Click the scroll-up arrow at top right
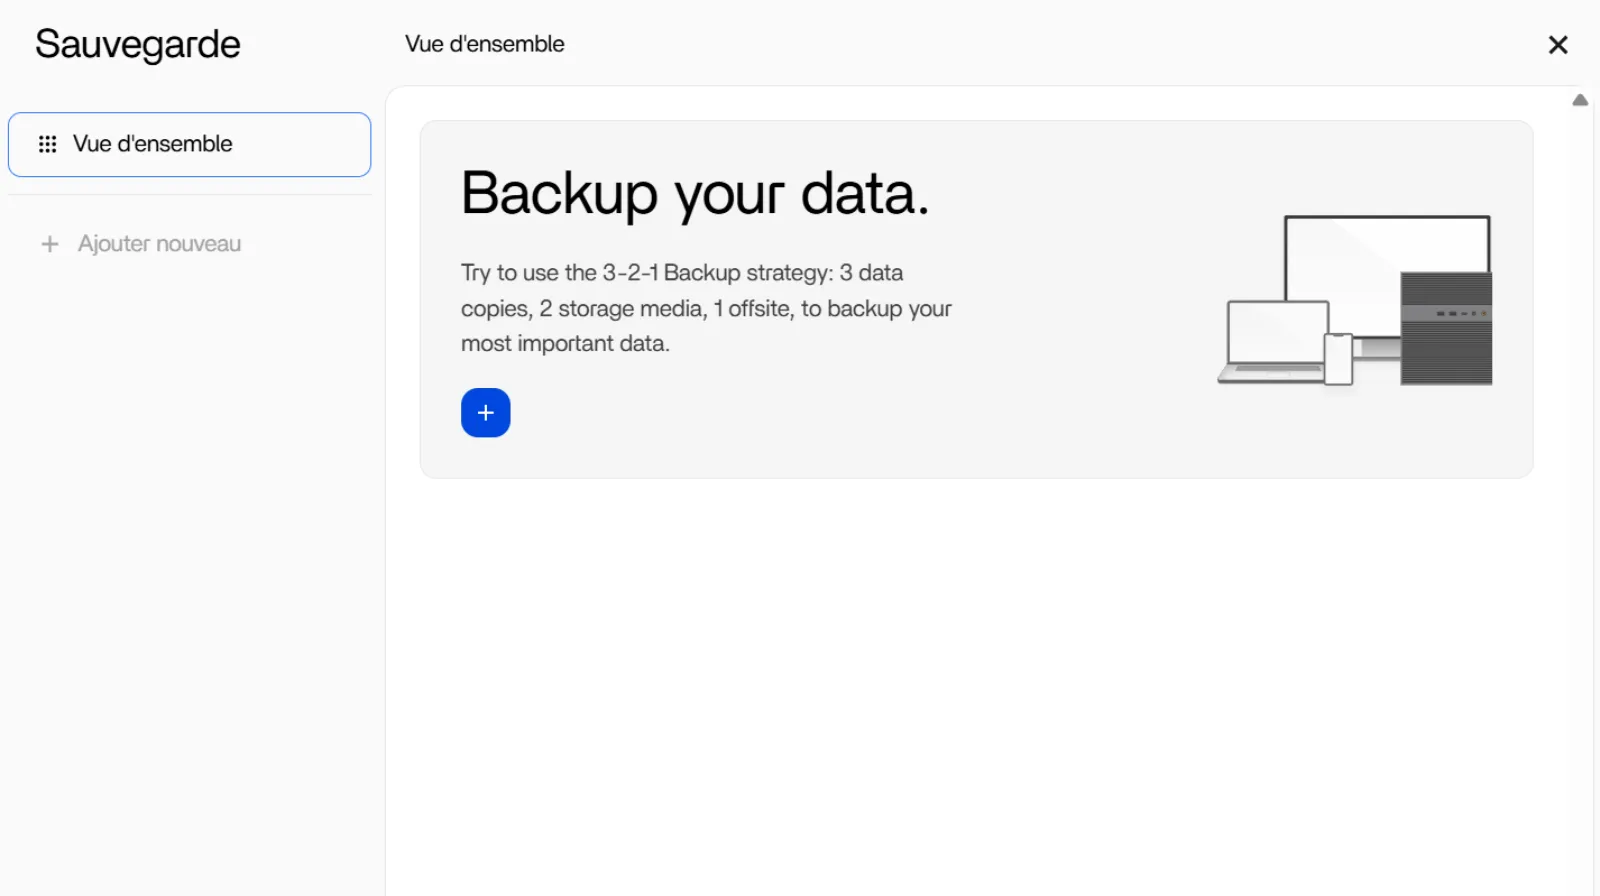This screenshot has width=1600, height=896. (1580, 100)
